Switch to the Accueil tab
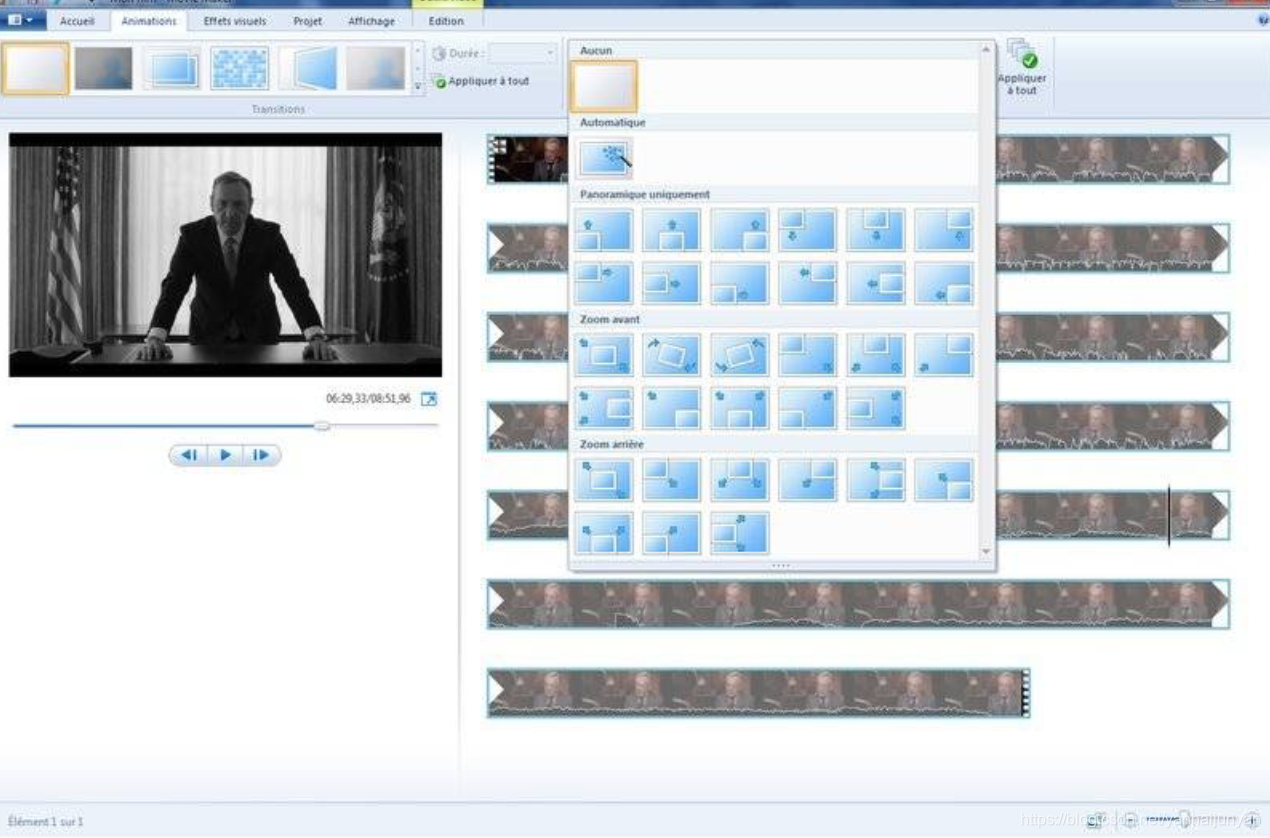The image size is (1270, 838). point(77,21)
